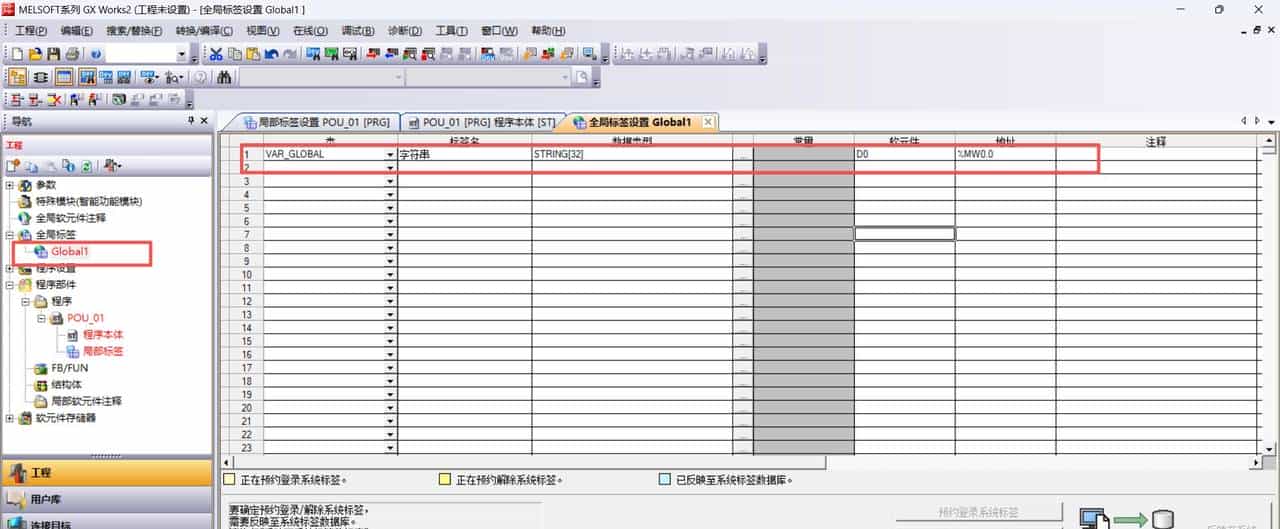Viewport: 1280px width, 529px height.
Task: Select 结构体 in the project tree
Action: pos(67,384)
